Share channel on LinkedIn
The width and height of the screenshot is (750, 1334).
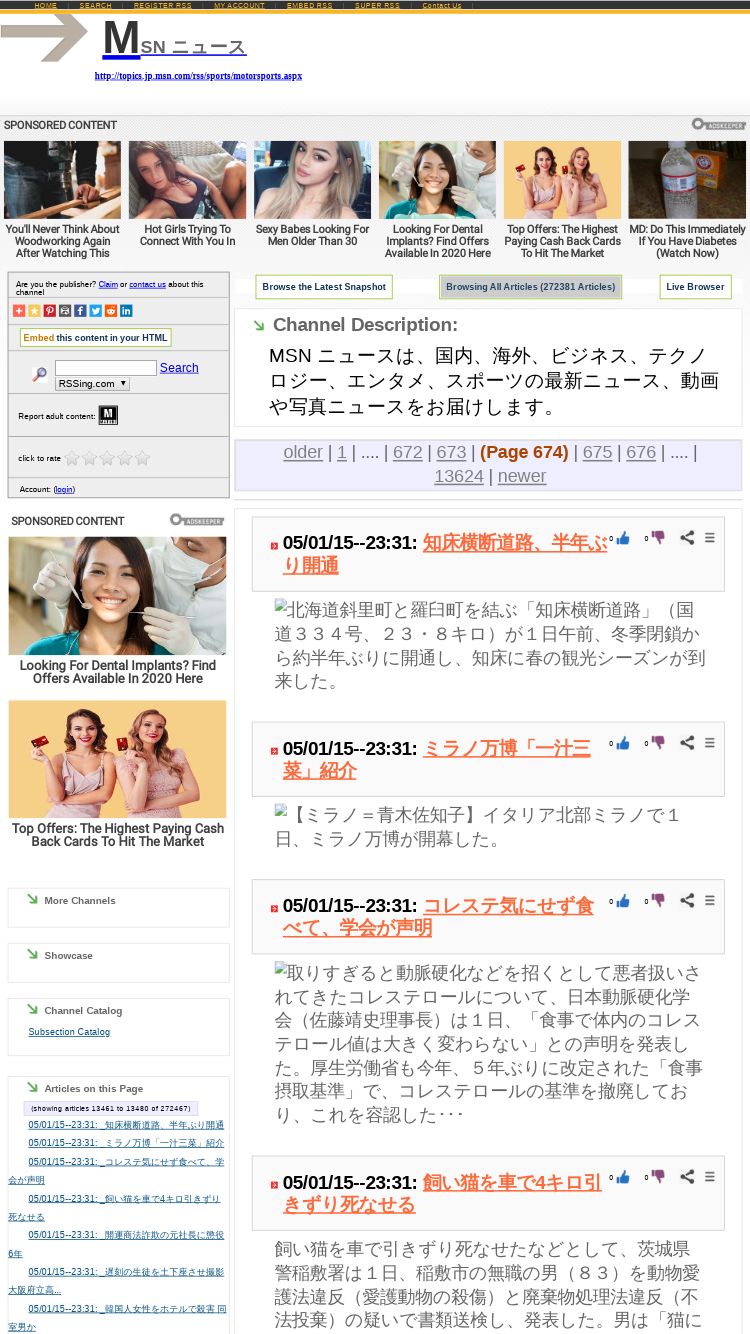[x=126, y=311]
